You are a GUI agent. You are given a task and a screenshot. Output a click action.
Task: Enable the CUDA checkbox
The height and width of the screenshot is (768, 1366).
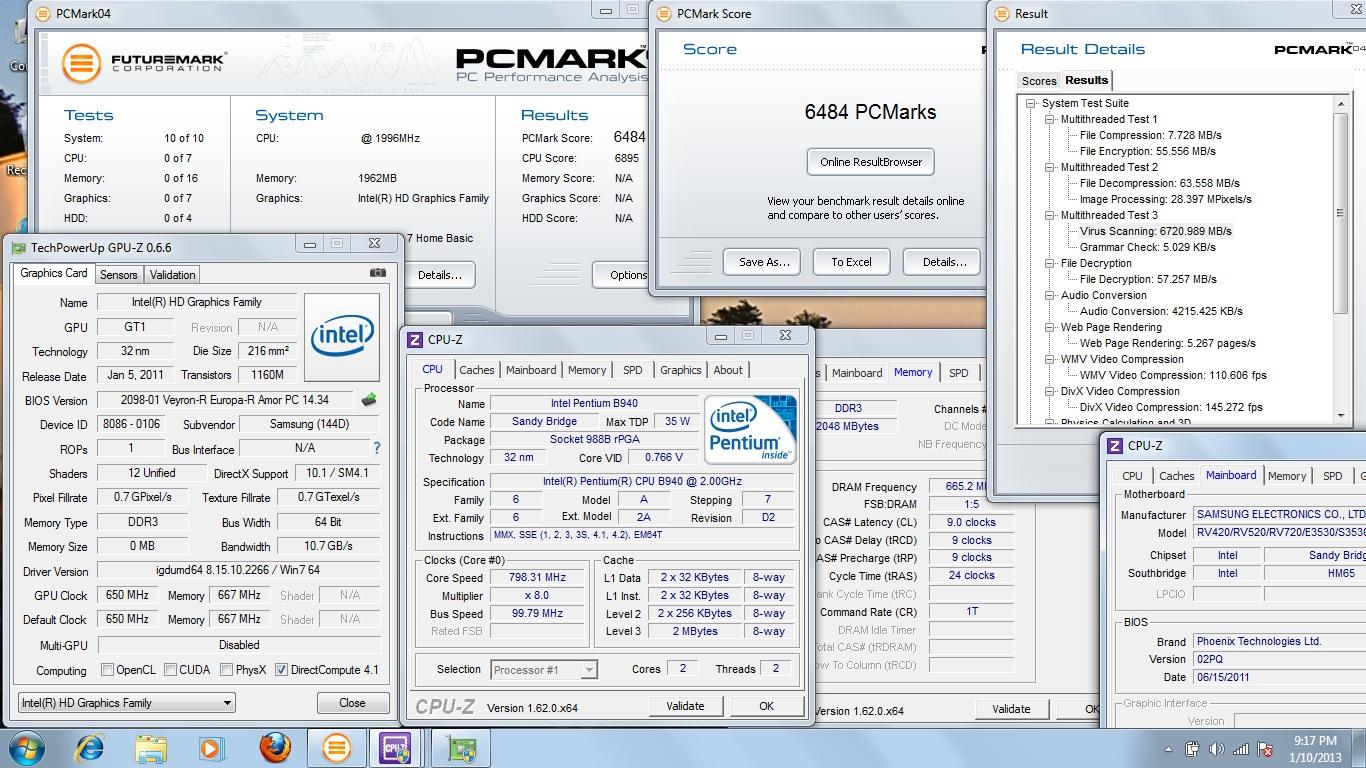(x=171, y=670)
